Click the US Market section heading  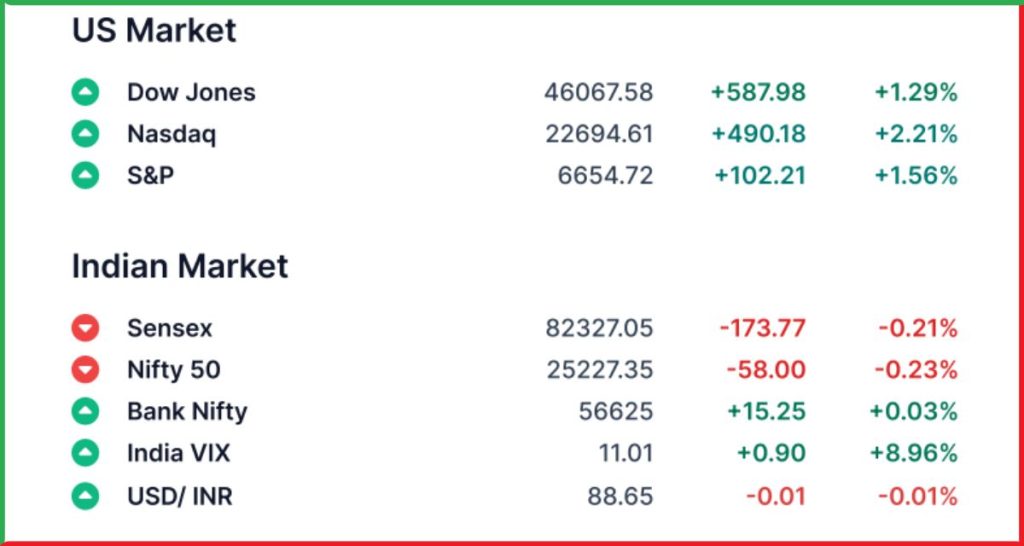(x=154, y=31)
